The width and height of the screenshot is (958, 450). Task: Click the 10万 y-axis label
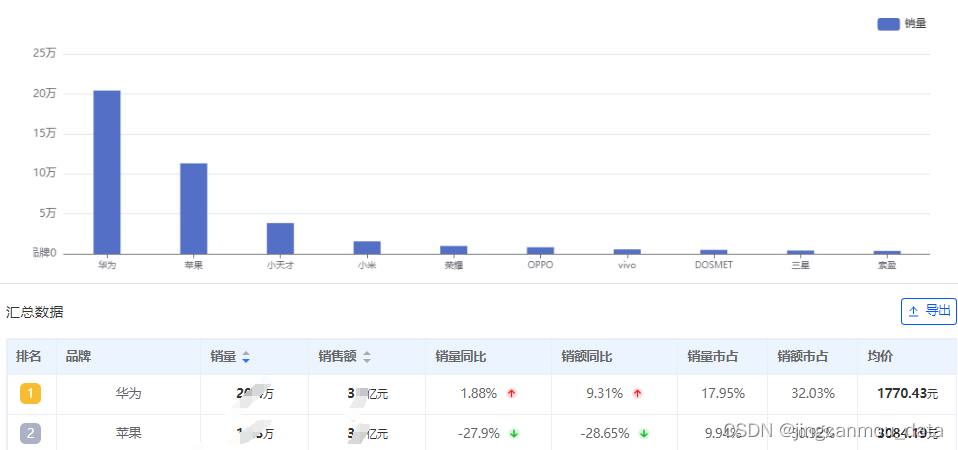(x=45, y=173)
